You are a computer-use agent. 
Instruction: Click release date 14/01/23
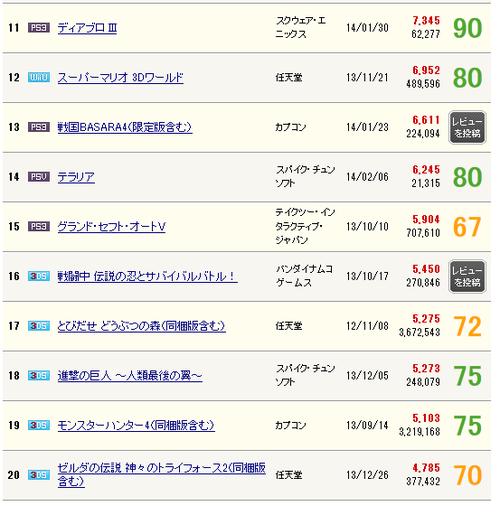coord(367,127)
